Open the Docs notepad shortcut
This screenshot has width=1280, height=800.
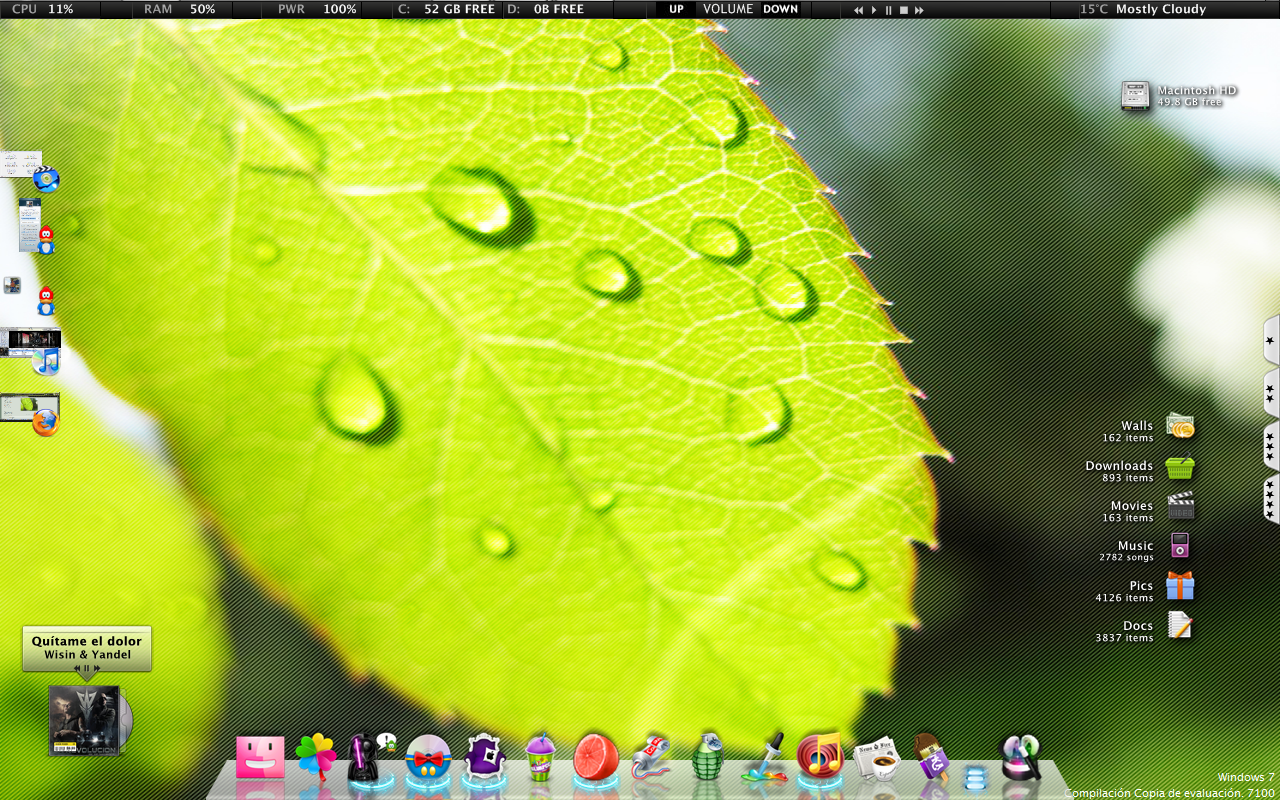coord(1180,626)
